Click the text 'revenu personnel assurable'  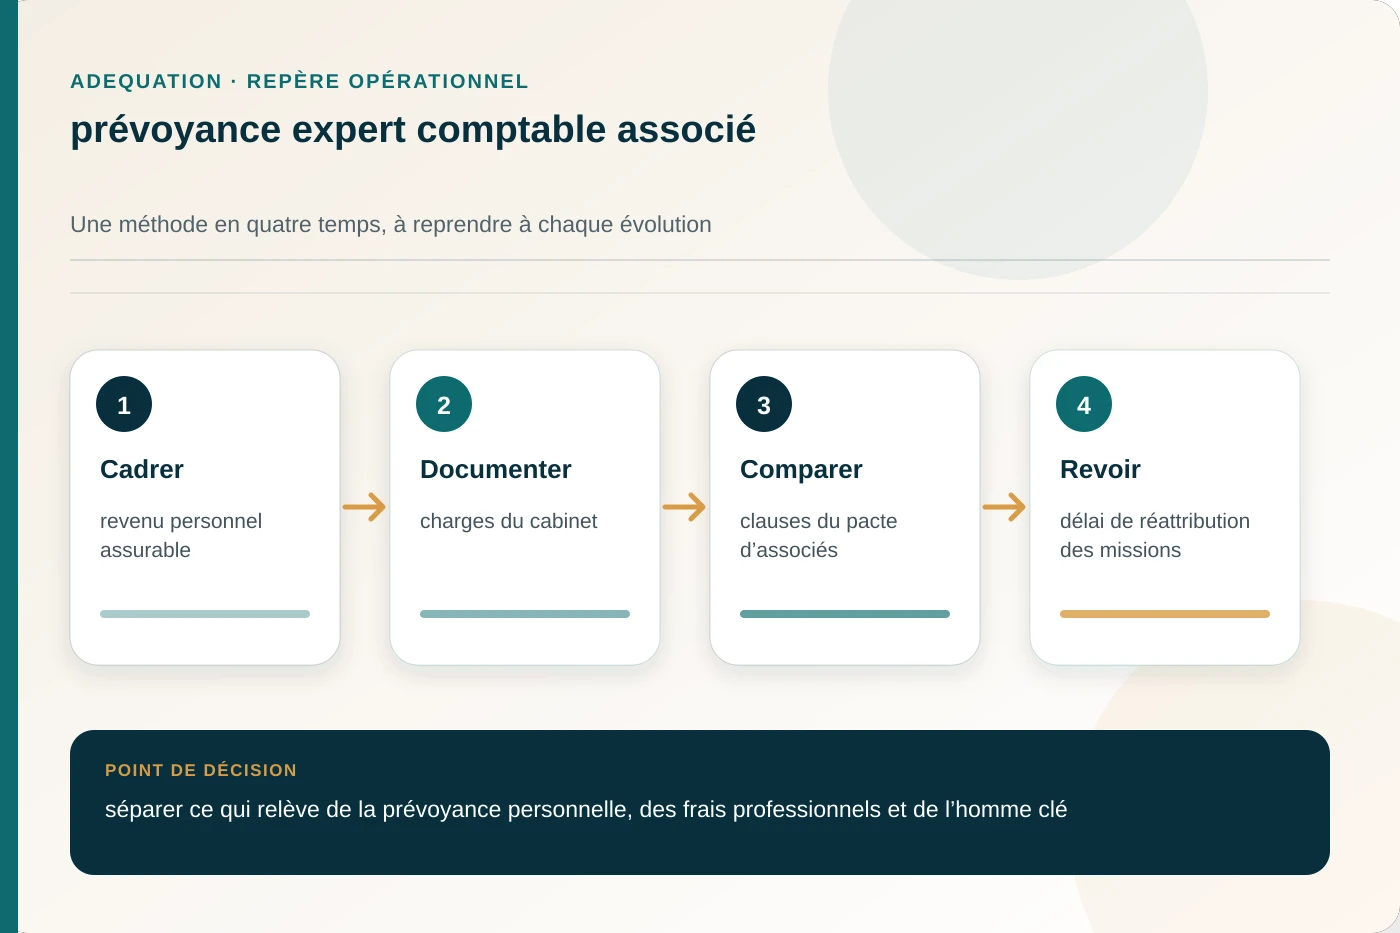pos(181,535)
